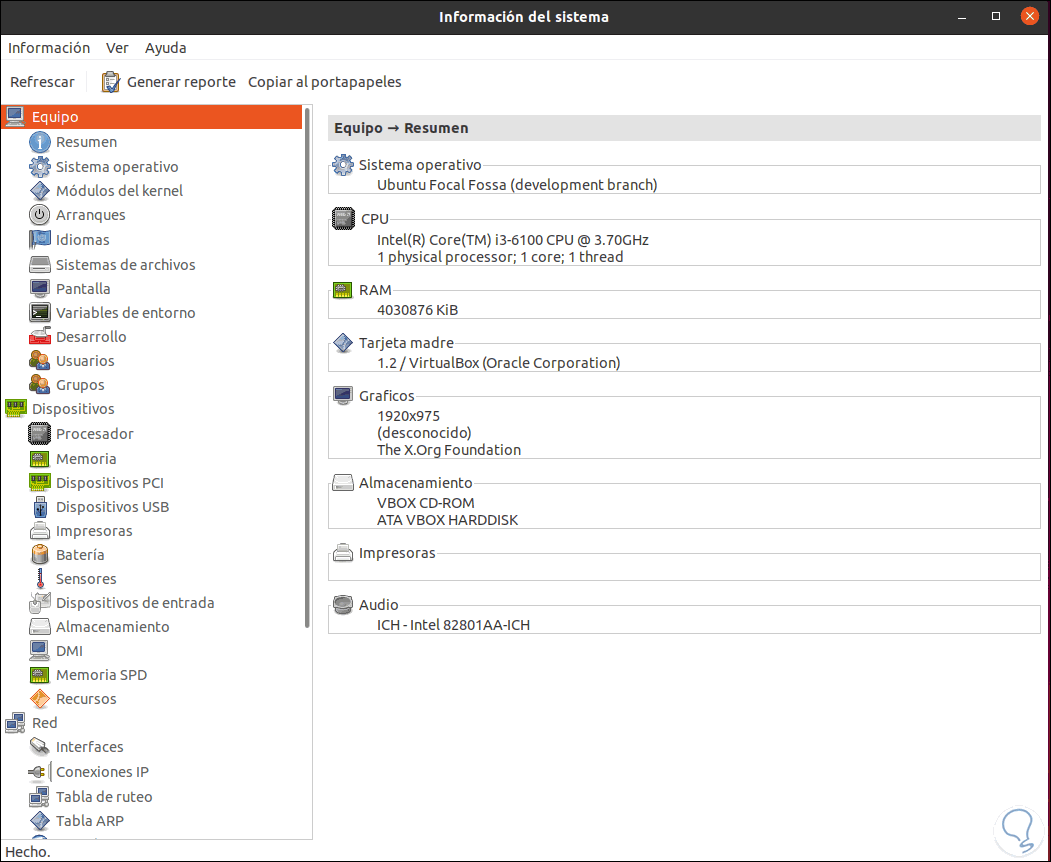Click the Generar reporte clipboard icon

[x=111, y=82]
